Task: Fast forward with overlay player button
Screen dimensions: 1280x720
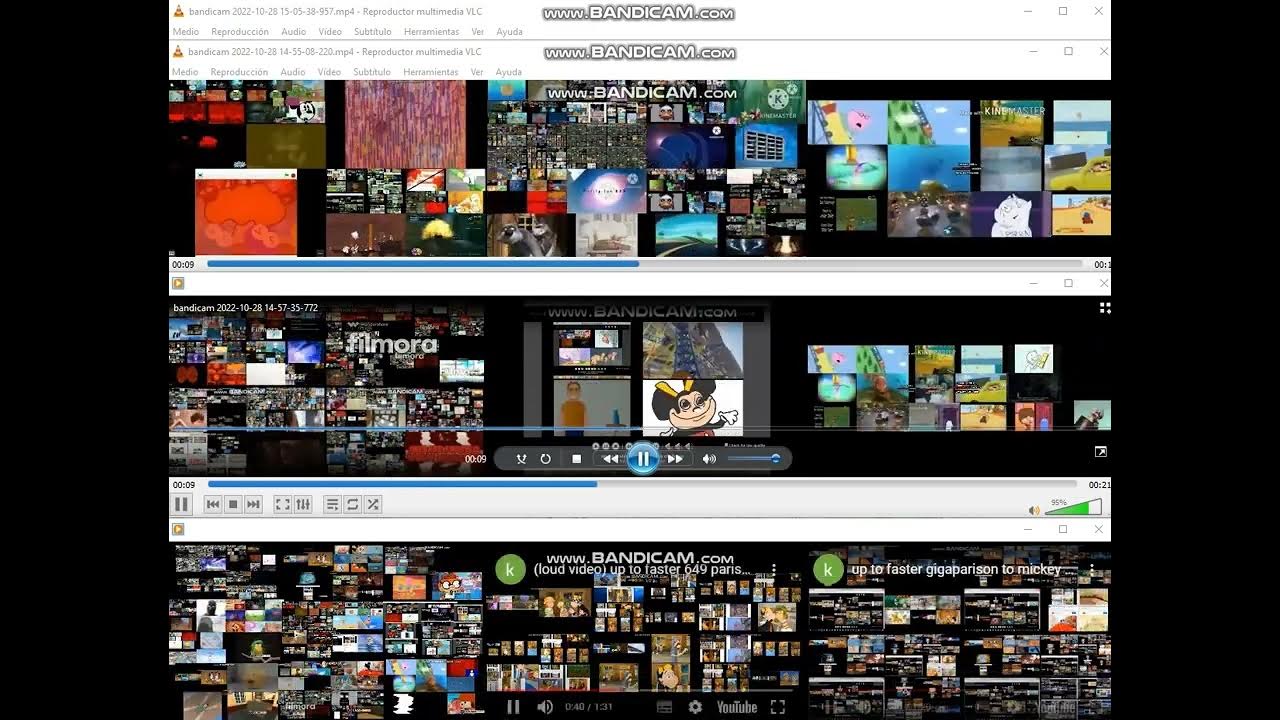Action: tap(675, 459)
